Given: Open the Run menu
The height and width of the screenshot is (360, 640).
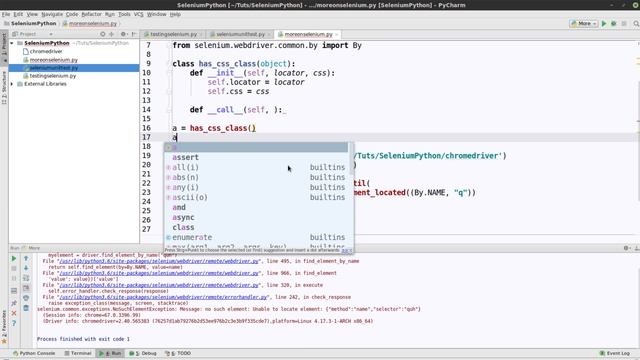Looking at the screenshot, I should point(110,14).
